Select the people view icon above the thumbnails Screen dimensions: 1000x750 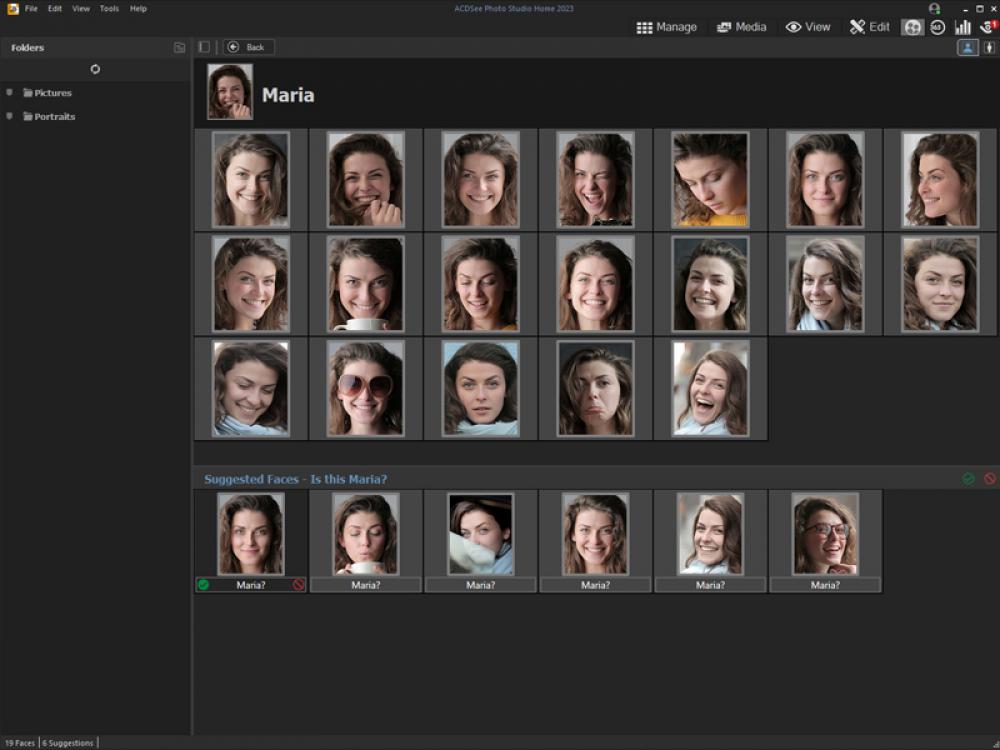coord(967,47)
